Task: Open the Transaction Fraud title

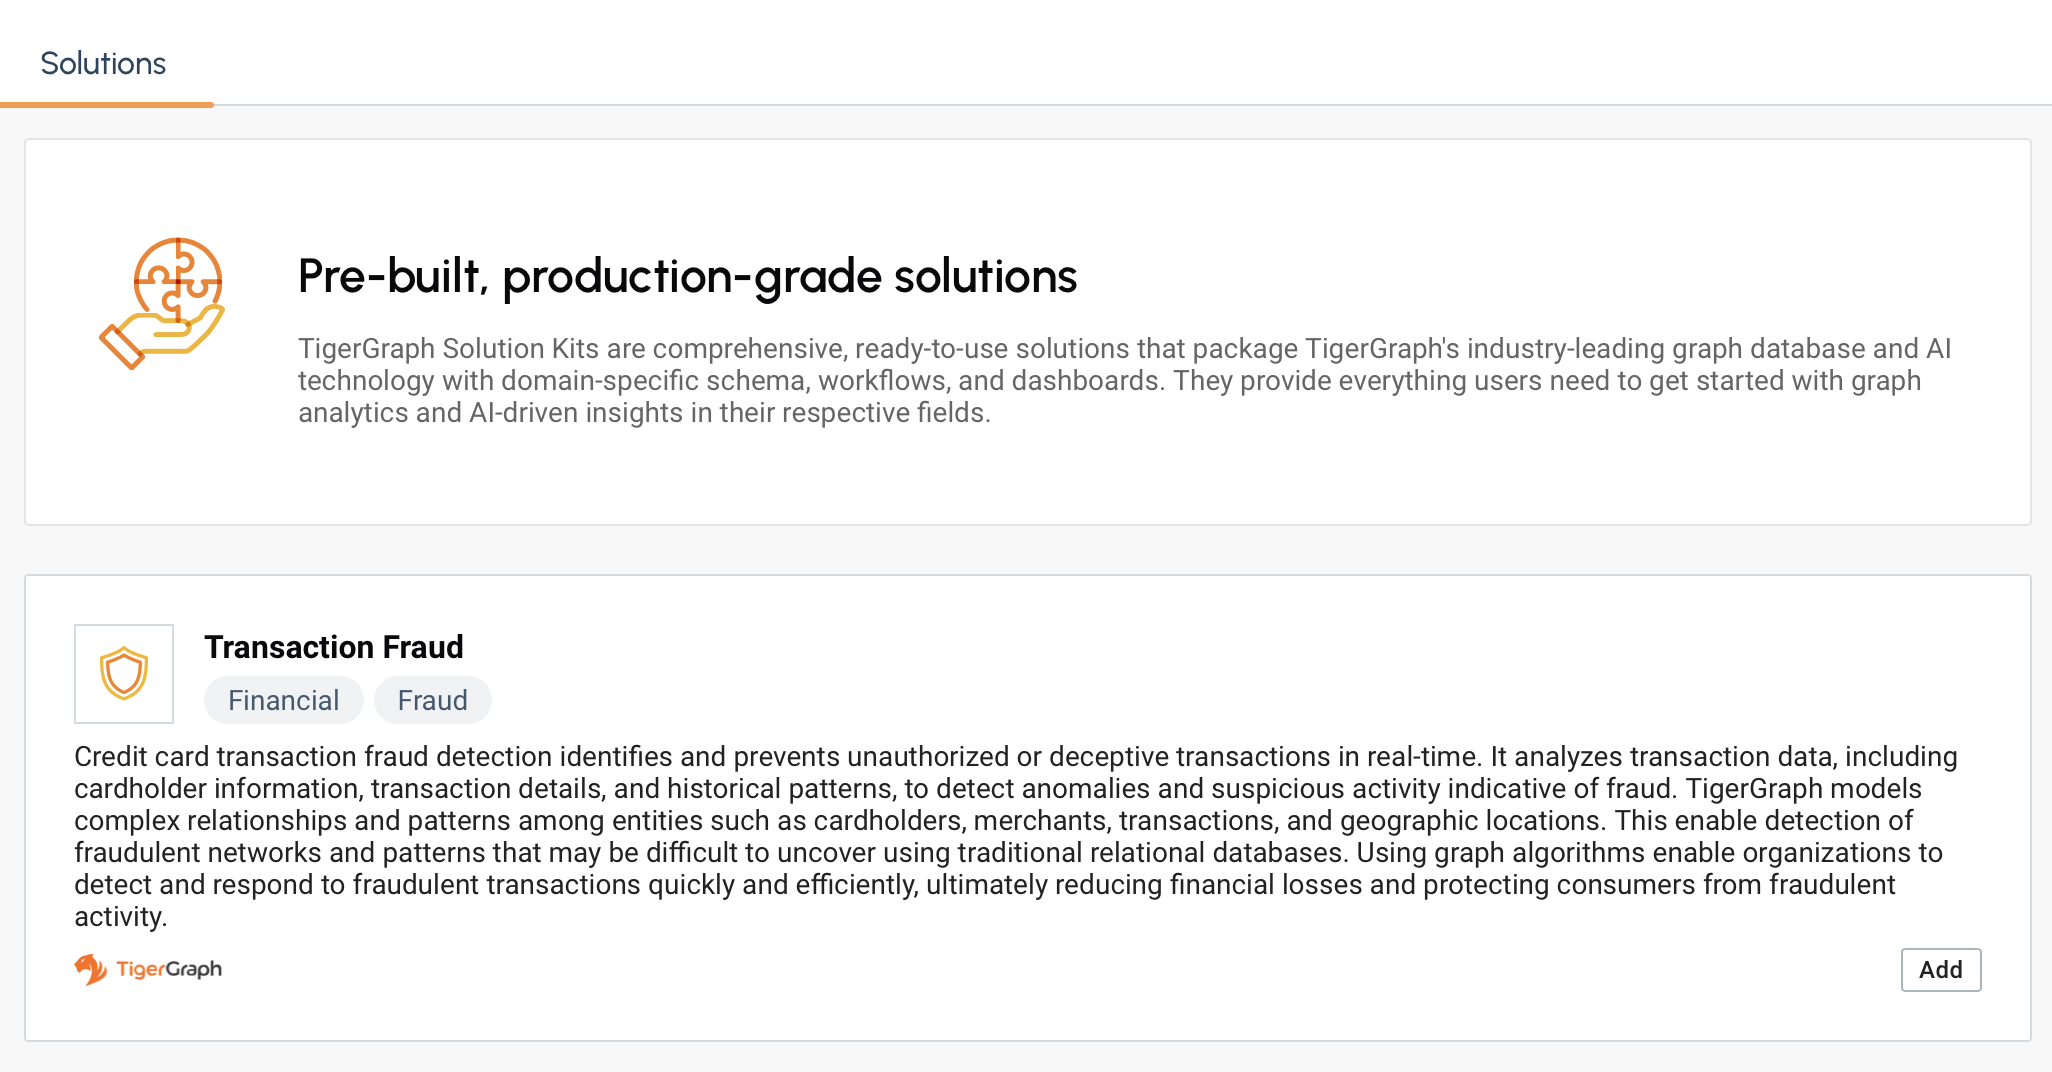Action: click(333, 647)
